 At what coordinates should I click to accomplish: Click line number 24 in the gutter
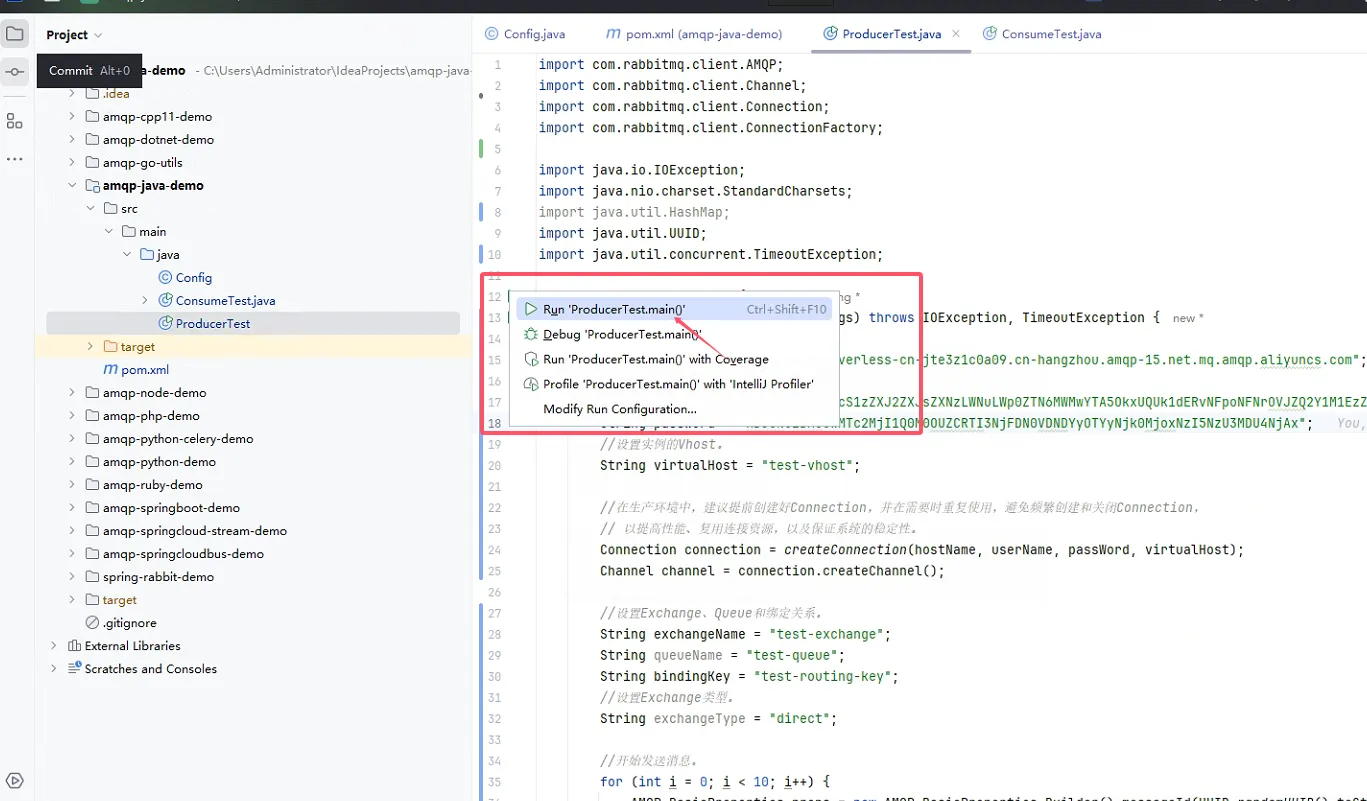point(494,550)
